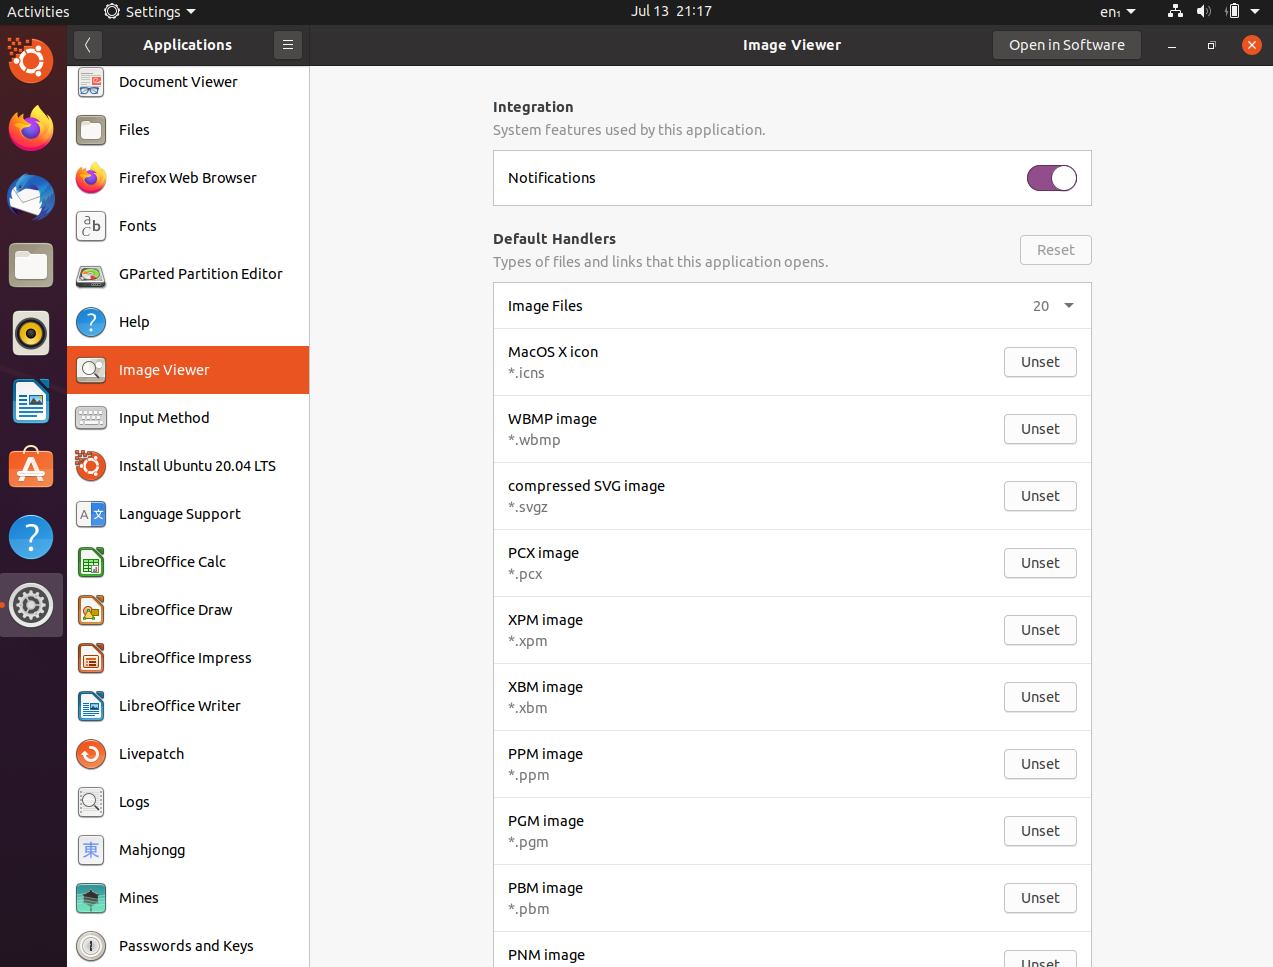Open Firefox Web Browser entry icon
This screenshot has width=1273, height=967.
pyautogui.click(x=91, y=178)
